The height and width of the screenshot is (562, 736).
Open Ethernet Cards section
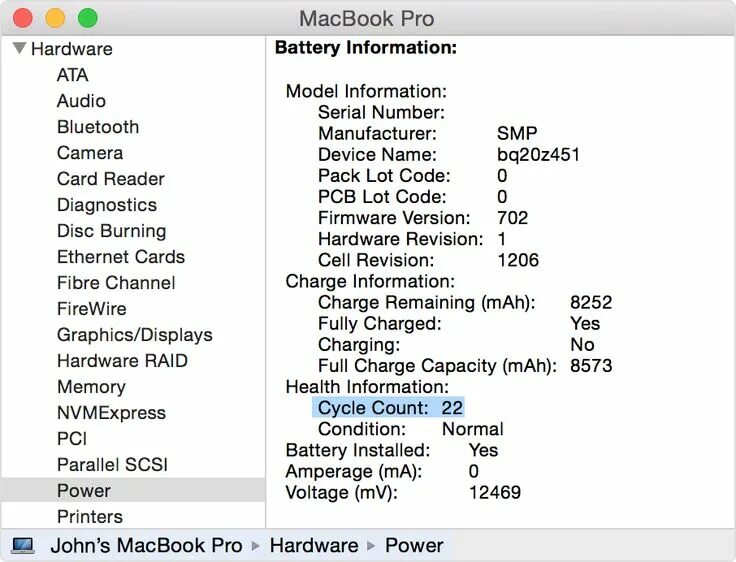pos(121,257)
